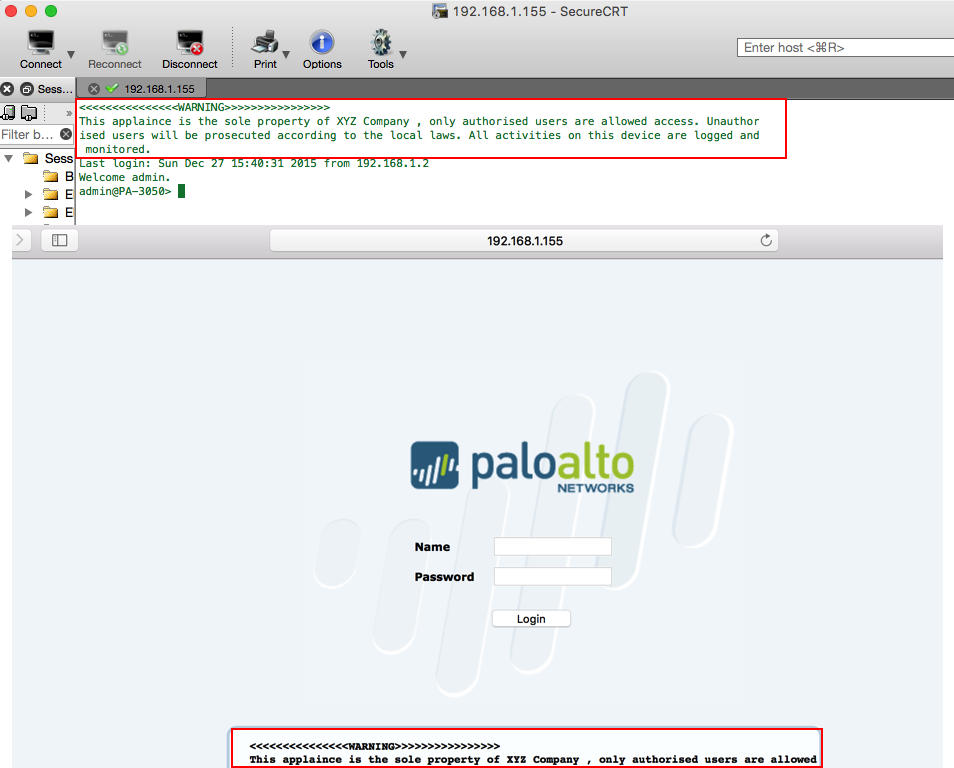Click the Reconnect icon

click(114, 40)
